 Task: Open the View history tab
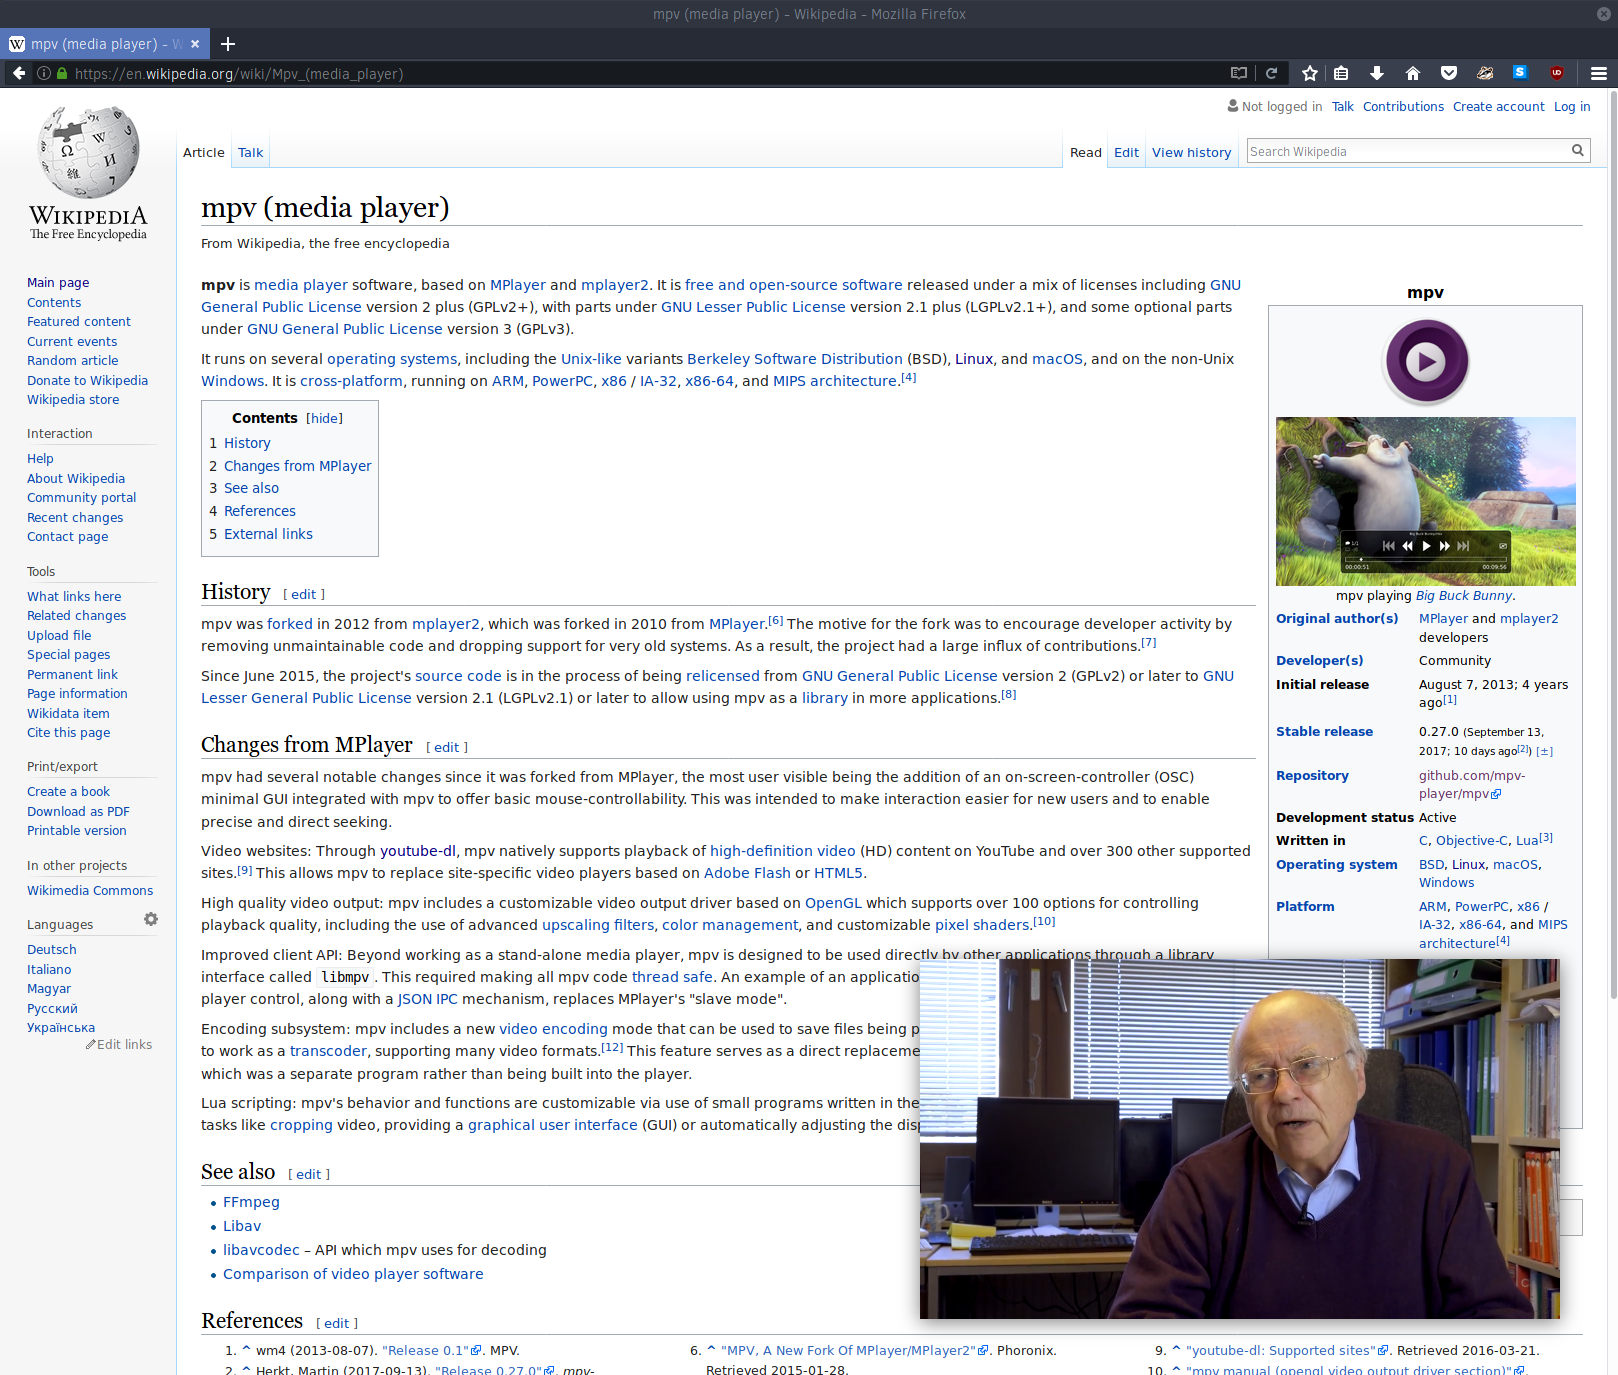click(1191, 152)
